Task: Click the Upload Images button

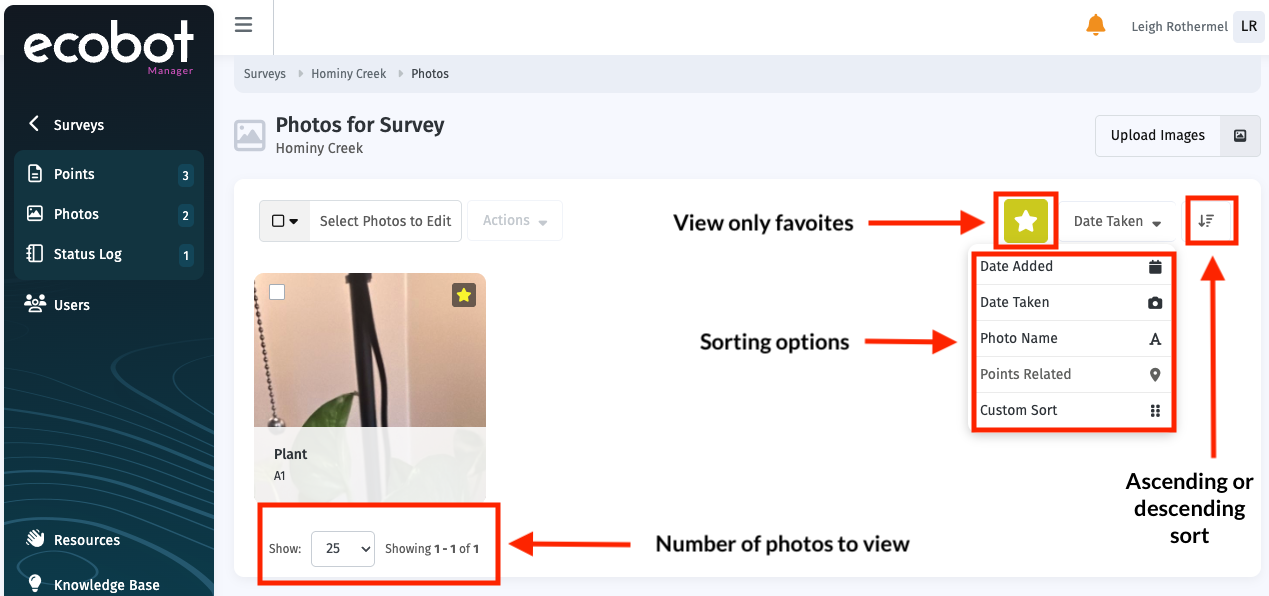Action: (x=1157, y=136)
